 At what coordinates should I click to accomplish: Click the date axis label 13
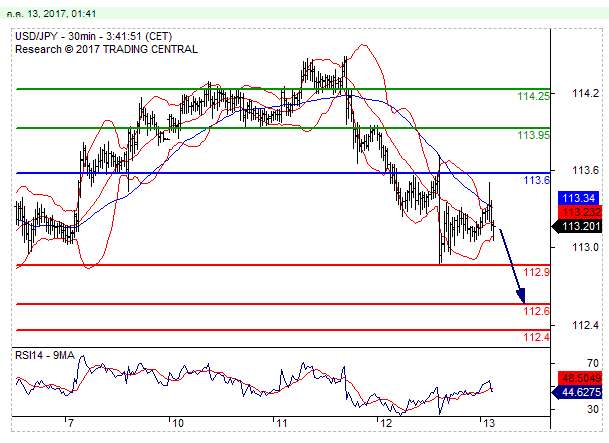tap(489, 423)
